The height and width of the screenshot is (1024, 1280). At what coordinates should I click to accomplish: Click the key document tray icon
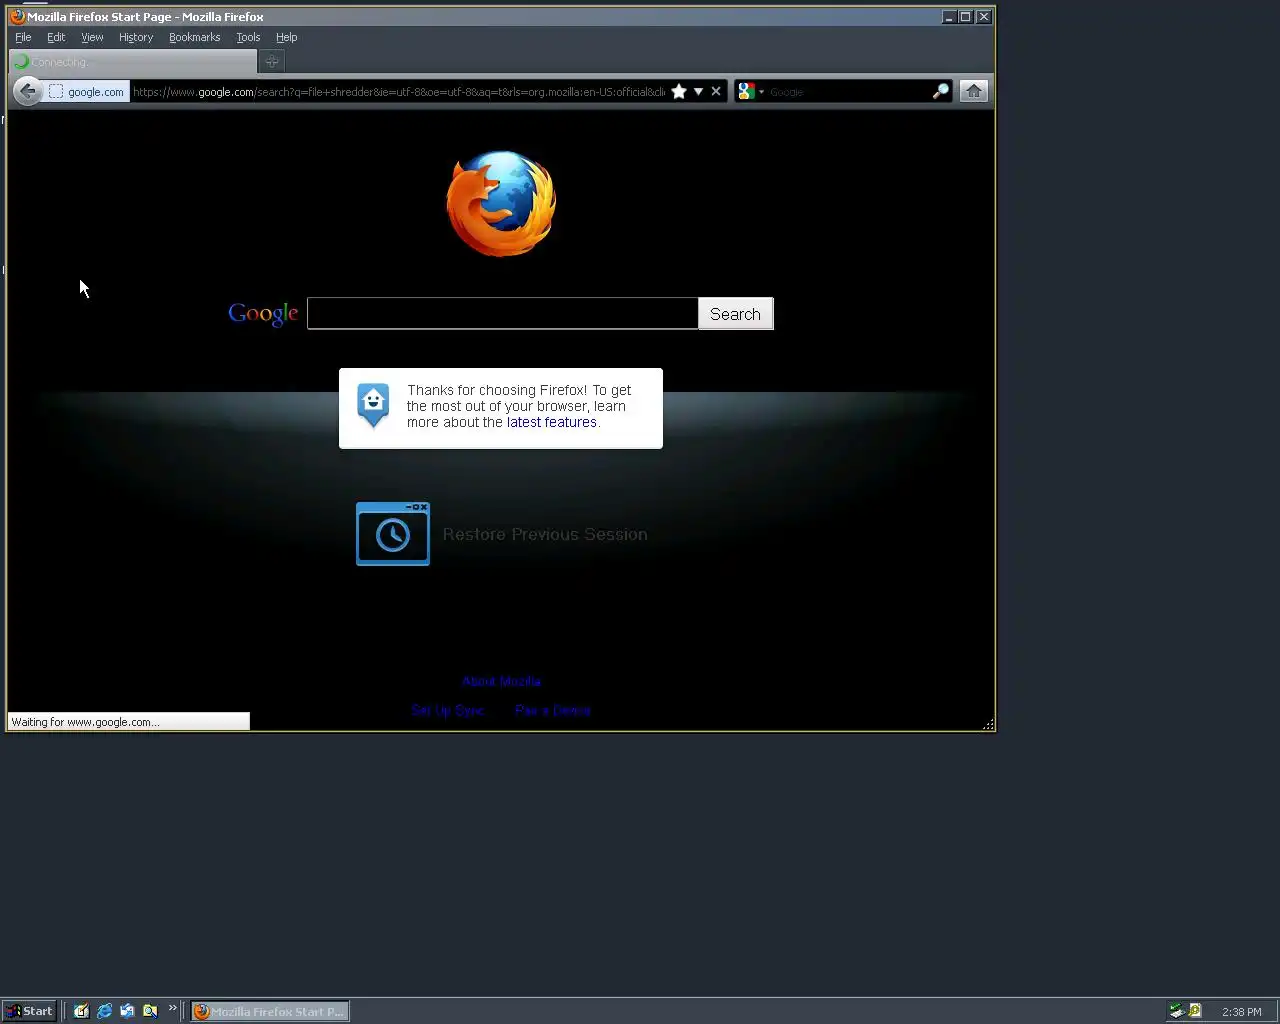tap(1195, 1011)
